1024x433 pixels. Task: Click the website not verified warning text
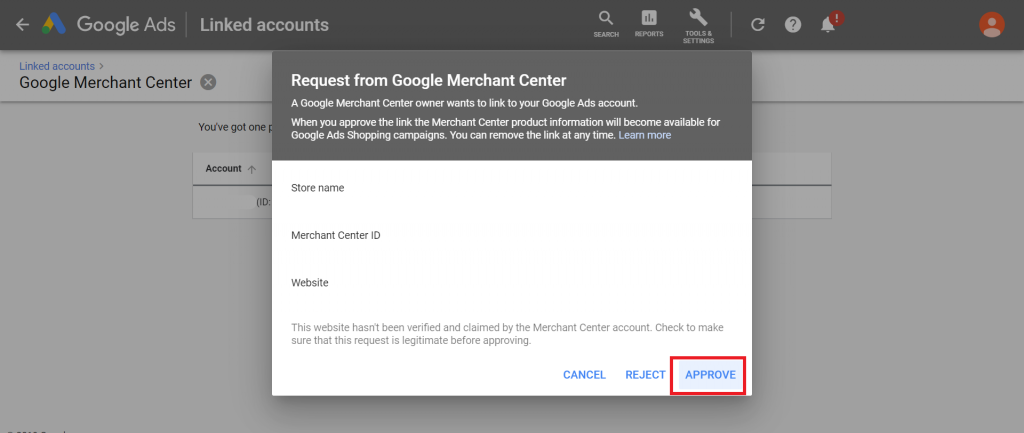[507, 334]
